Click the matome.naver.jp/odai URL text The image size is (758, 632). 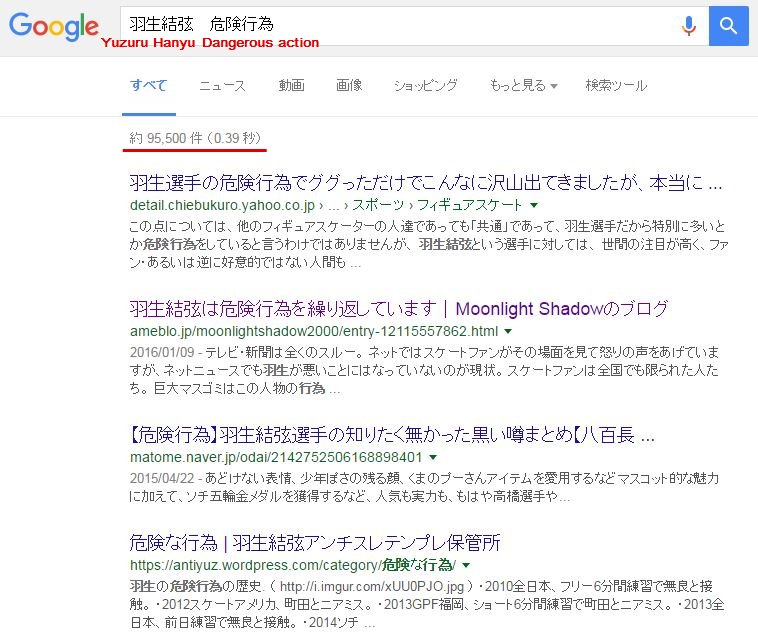pyautogui.click(x=276, y=457)
